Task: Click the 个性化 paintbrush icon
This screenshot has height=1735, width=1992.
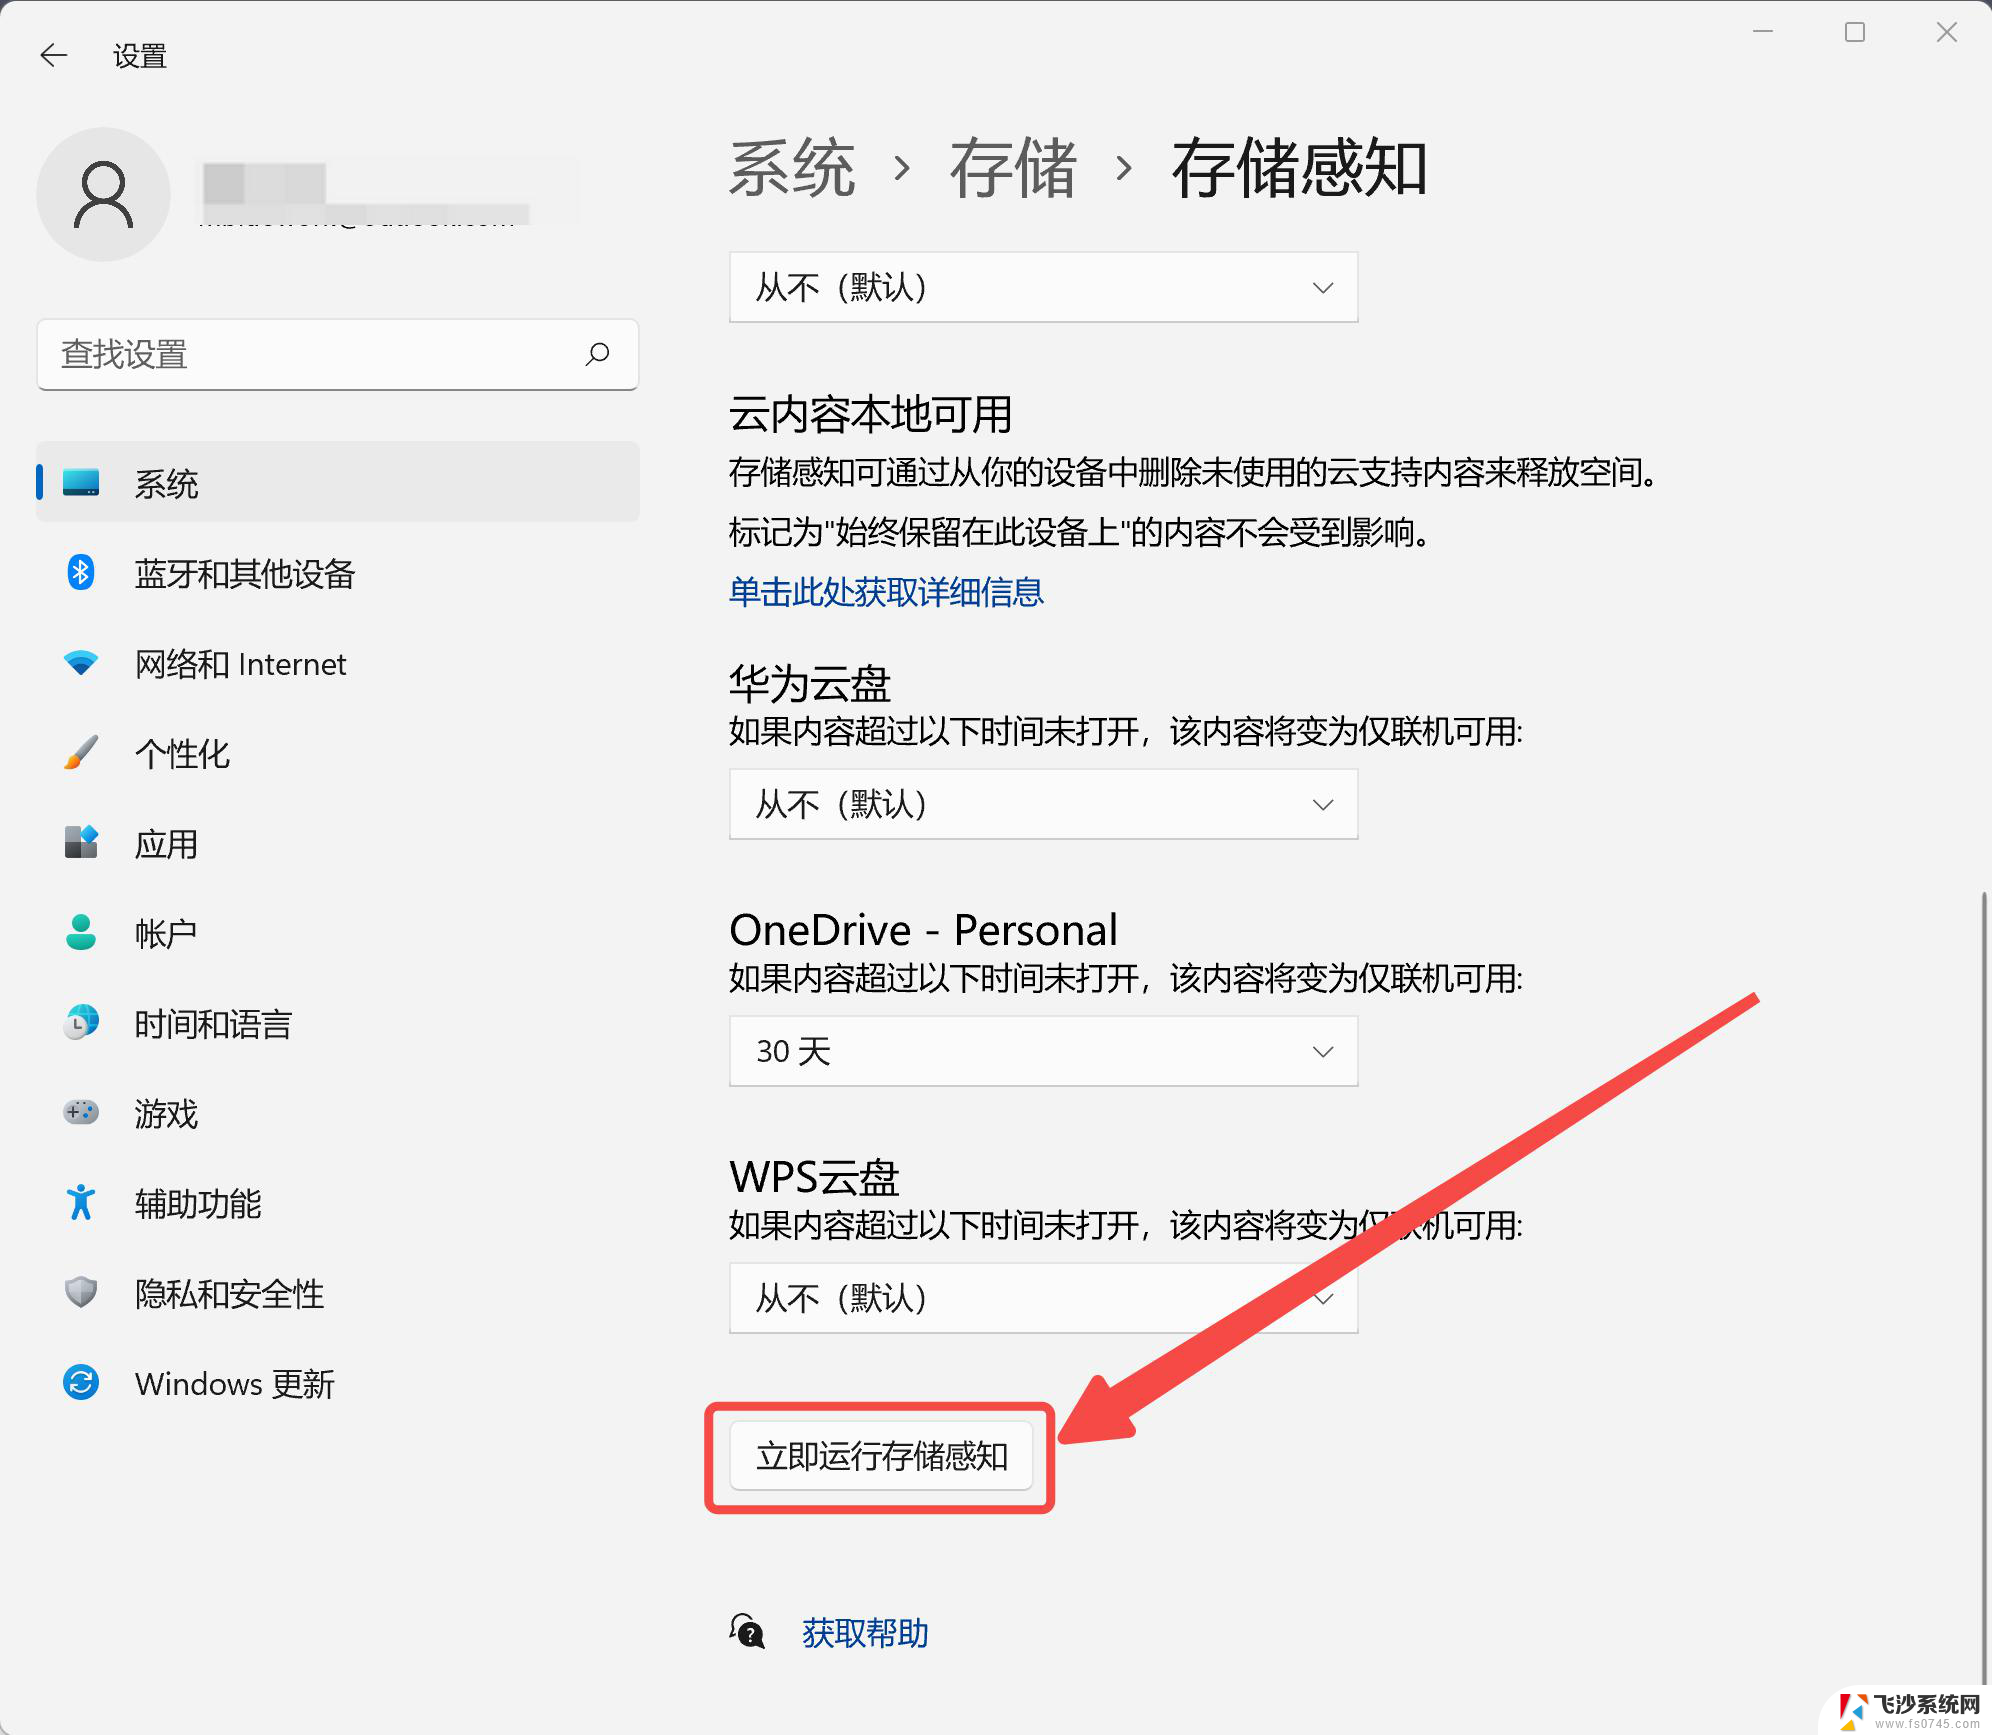Action: pos(81,753)
